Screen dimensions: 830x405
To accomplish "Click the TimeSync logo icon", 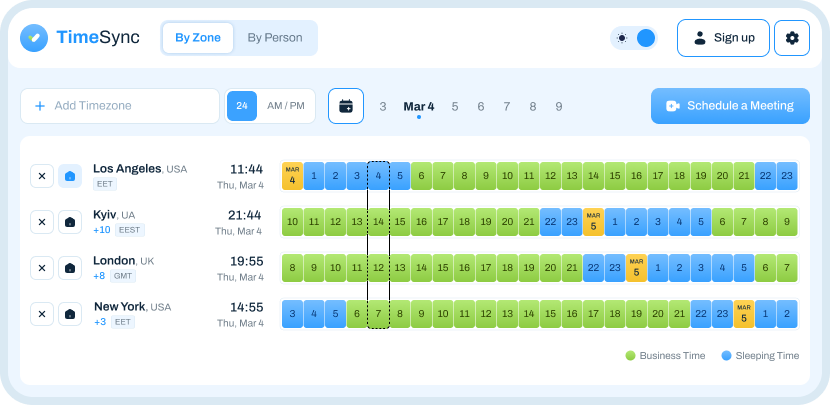I will pos(34,38).
